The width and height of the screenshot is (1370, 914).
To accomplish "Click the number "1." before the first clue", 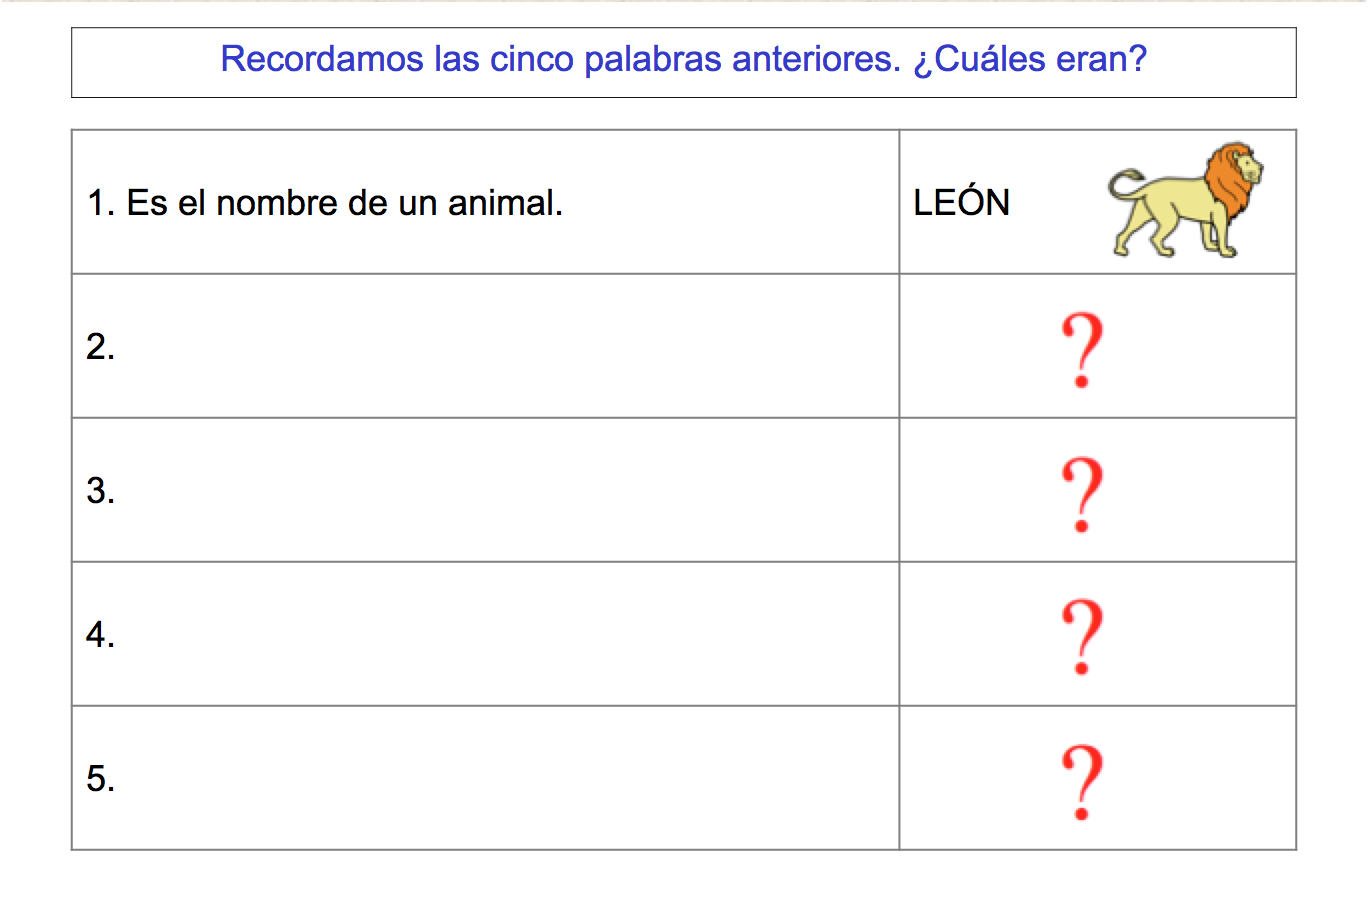I will pyautogui.click(x=101, y=203).
